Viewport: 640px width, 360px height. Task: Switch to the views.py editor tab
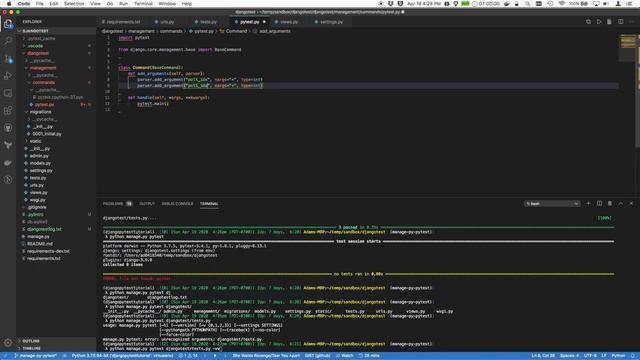289,22
